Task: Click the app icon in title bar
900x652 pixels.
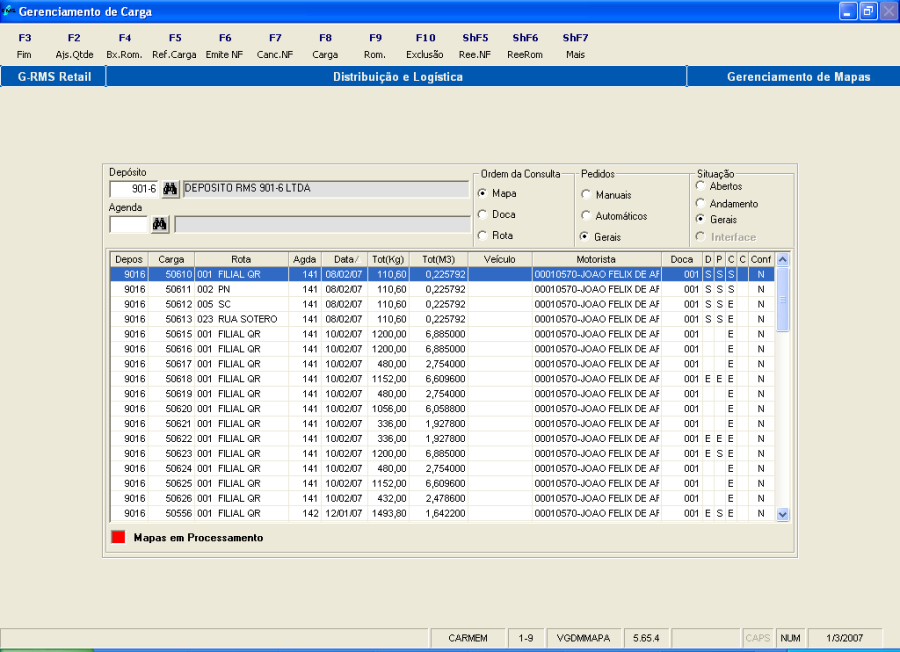Action: 8,11
